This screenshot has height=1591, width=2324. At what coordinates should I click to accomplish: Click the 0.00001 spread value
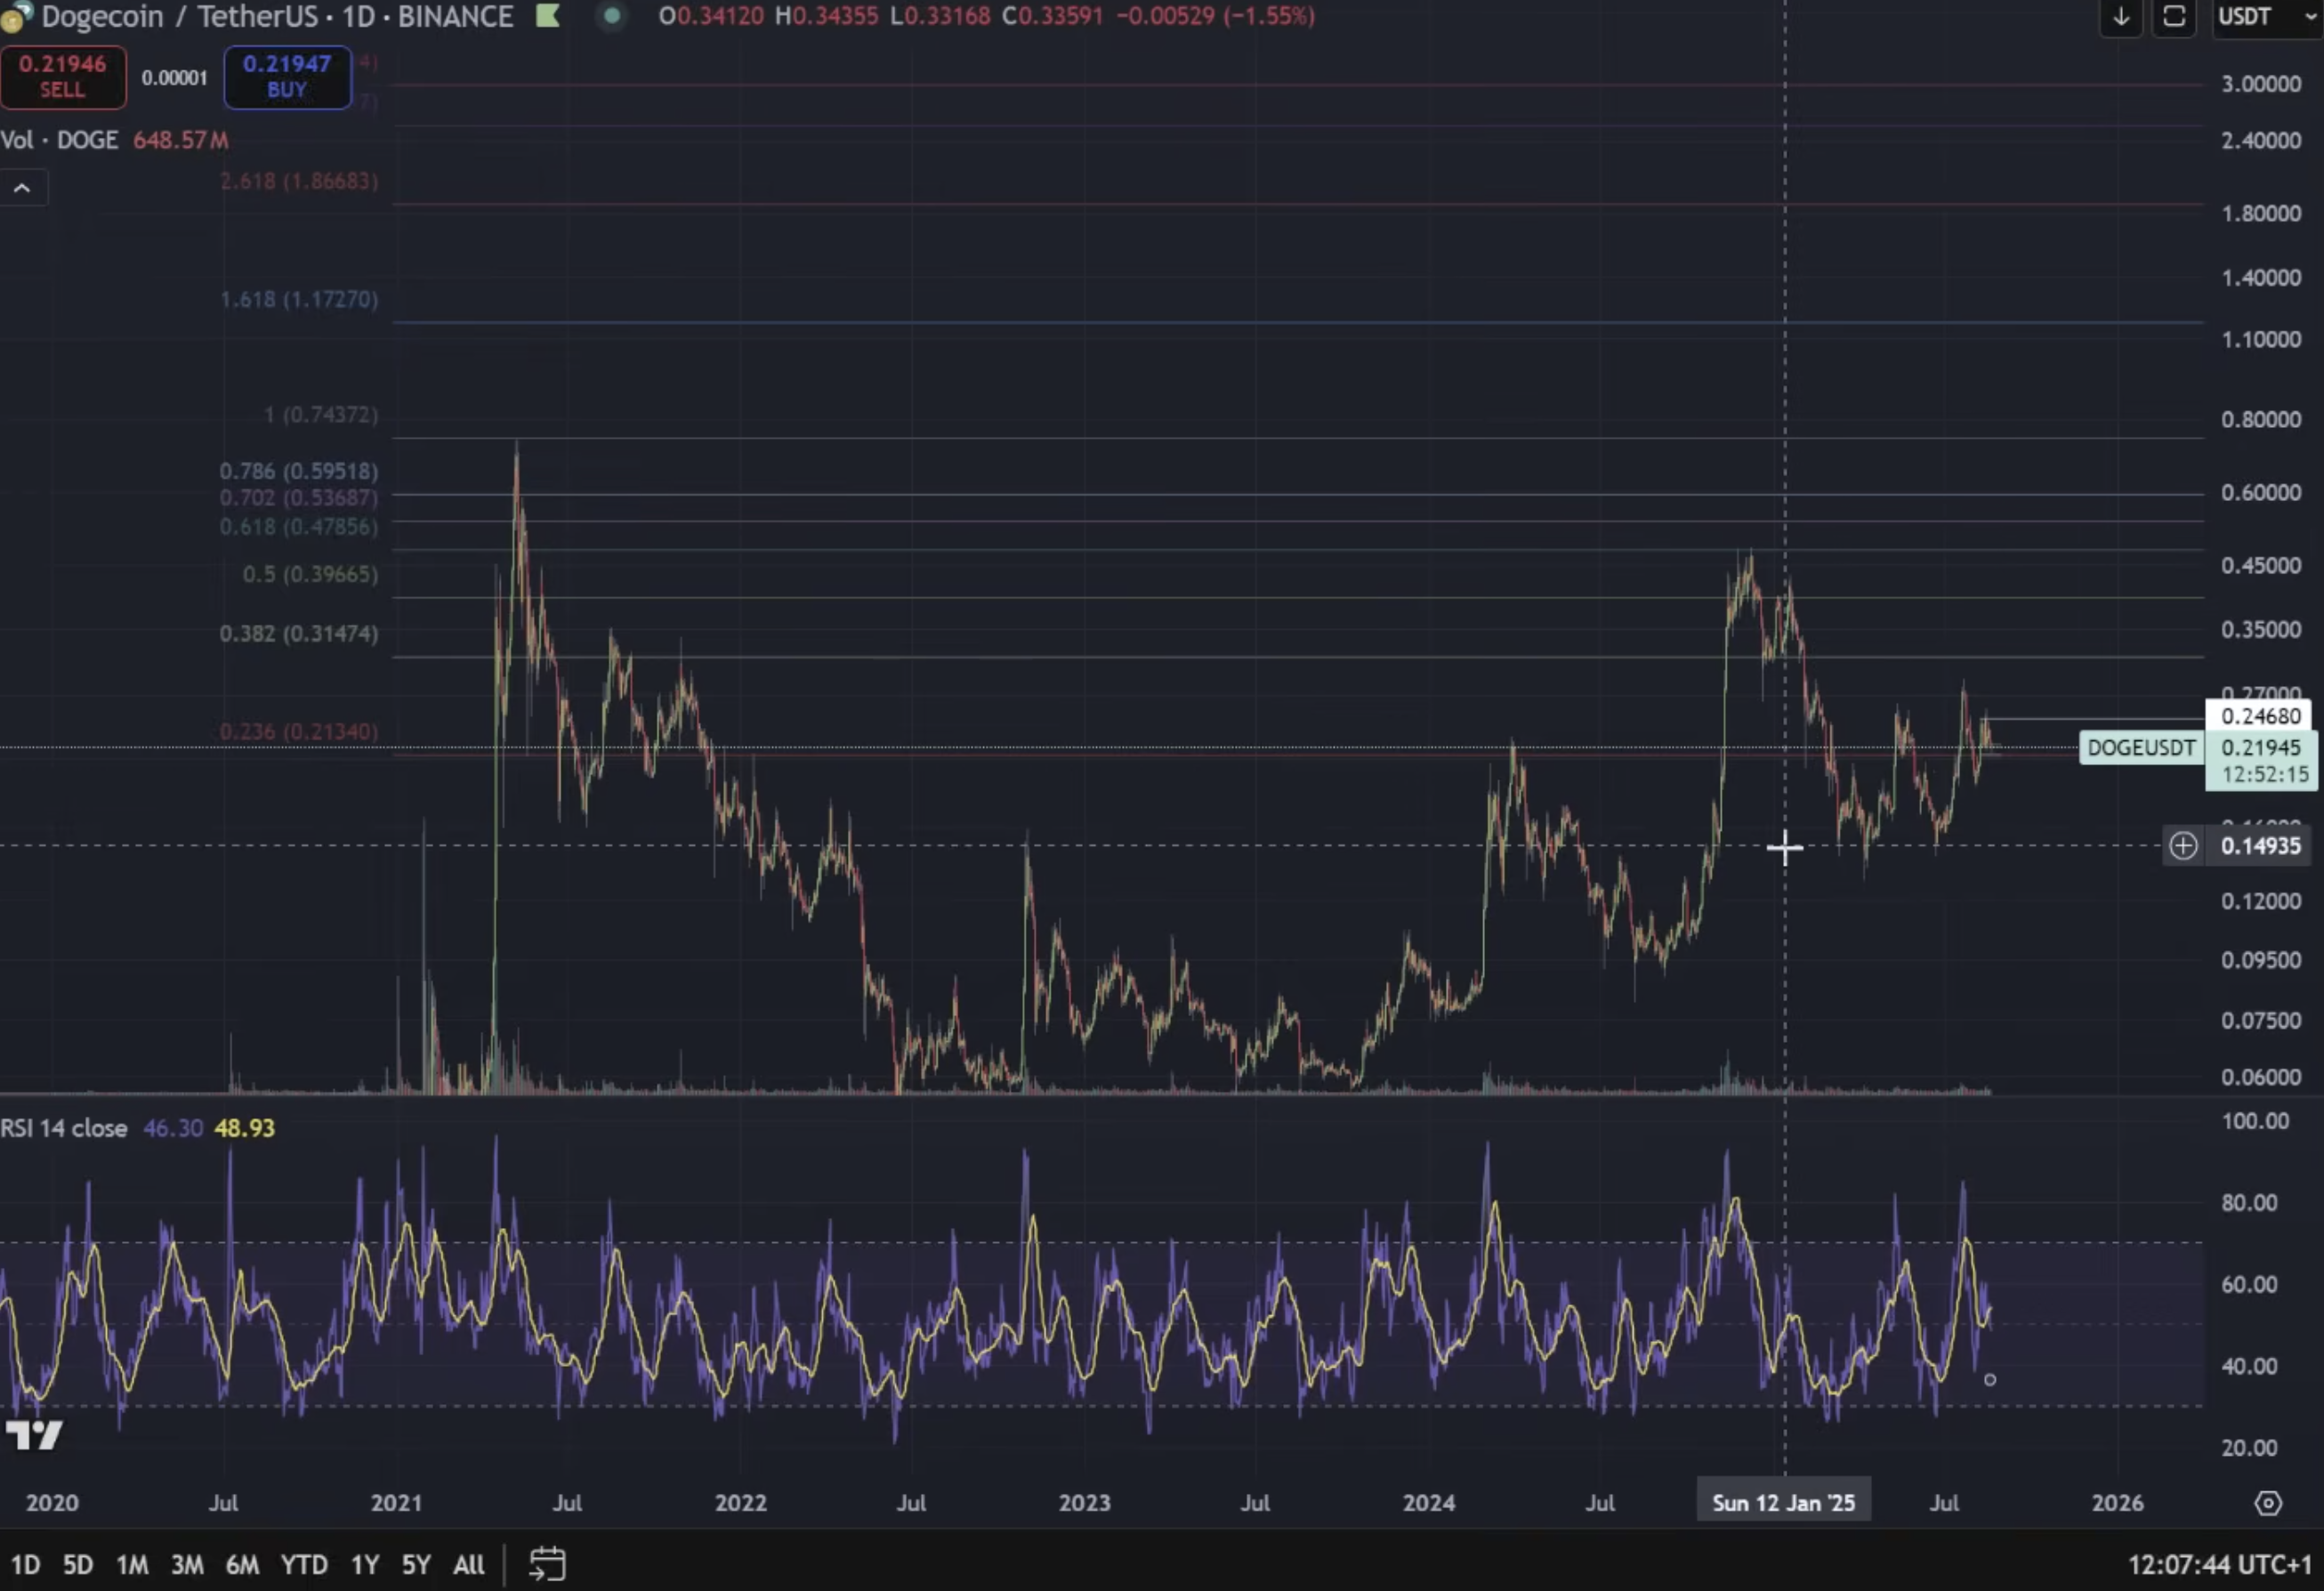click(174, 78)
